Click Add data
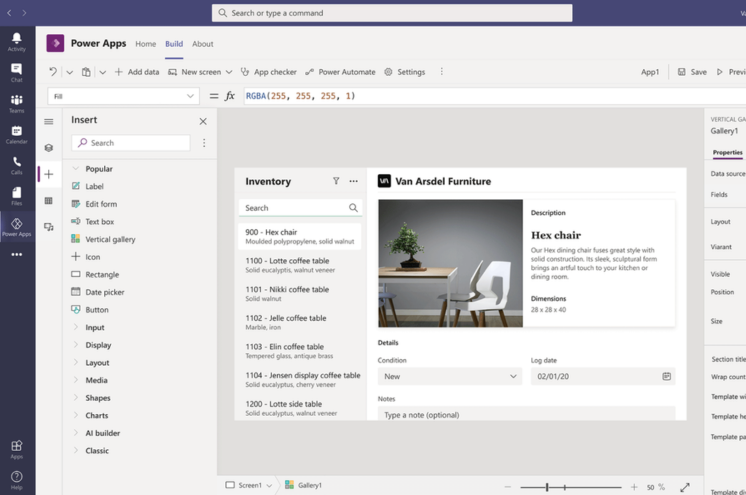Image resolution: width=746 pixels, height=495 pixels. point(137,72)
